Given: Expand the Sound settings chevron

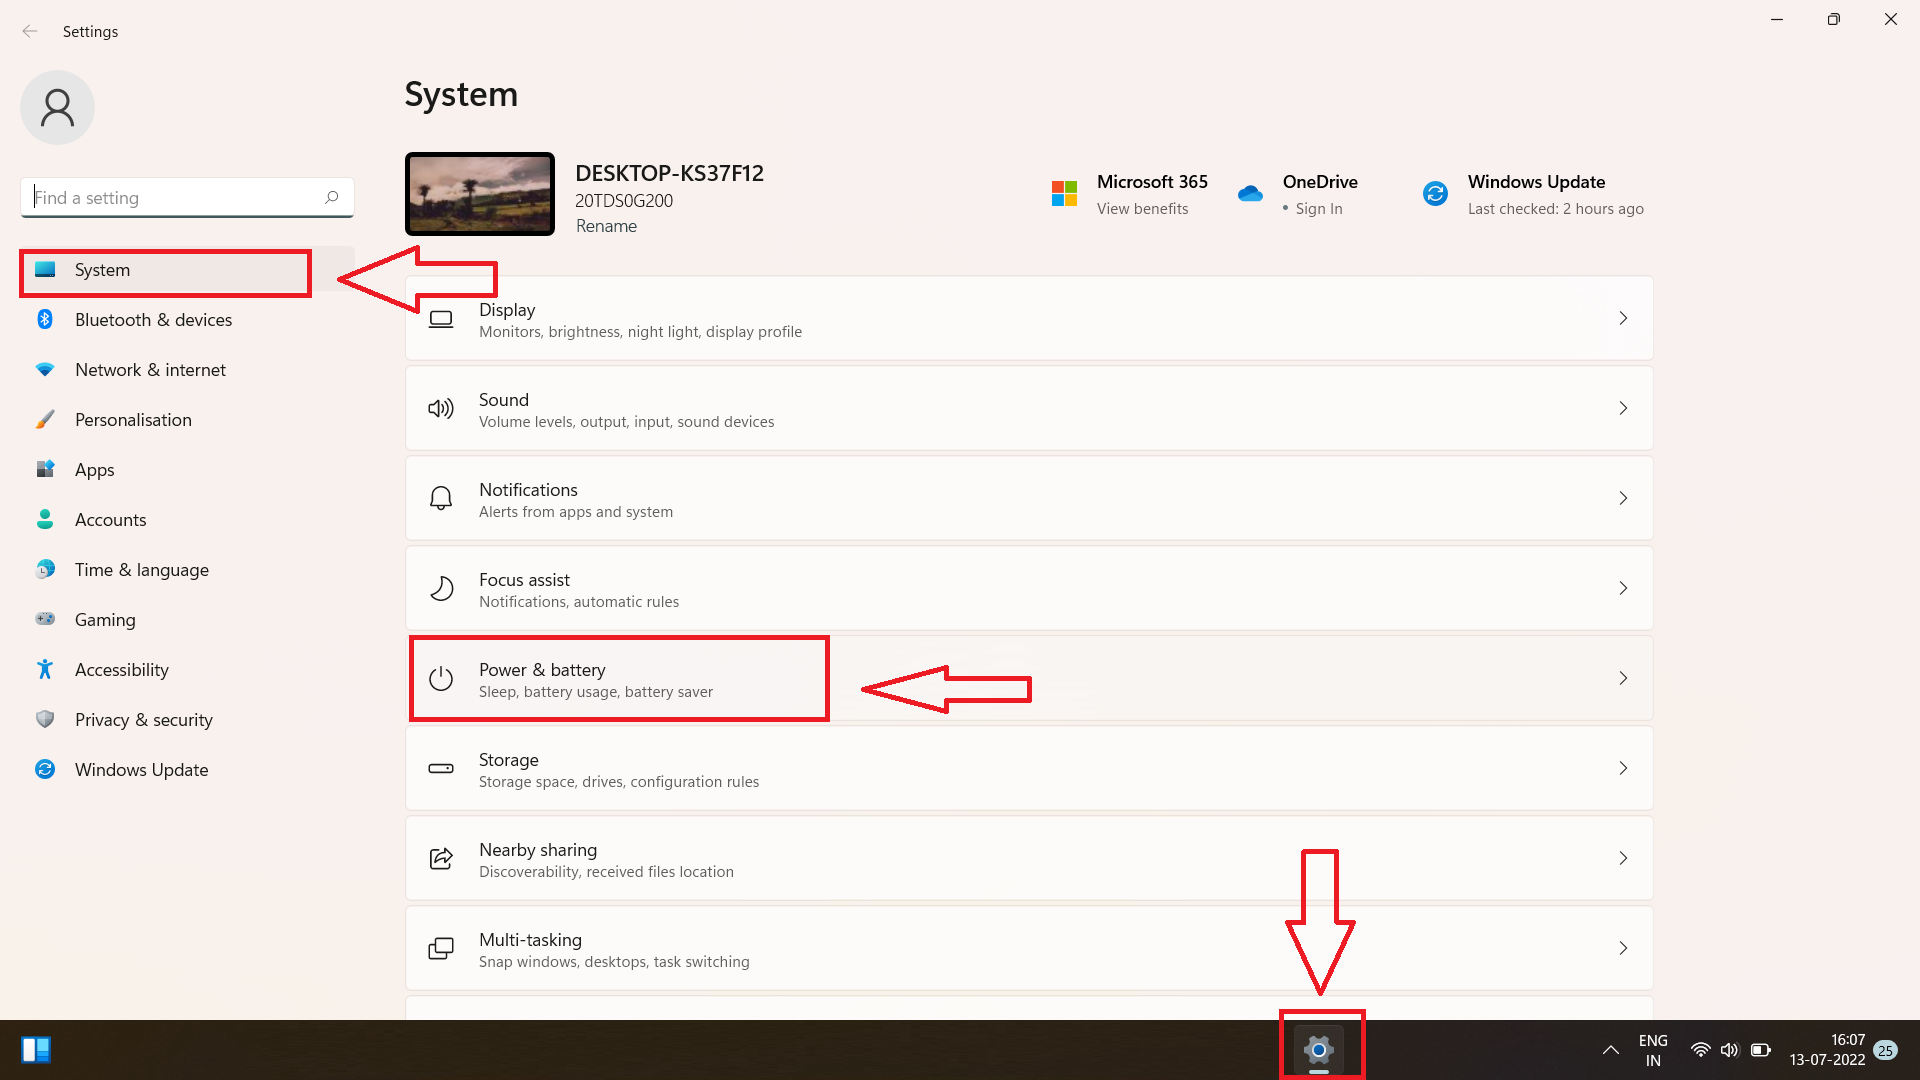Looking at the screenshot, I should (1623, 408).
